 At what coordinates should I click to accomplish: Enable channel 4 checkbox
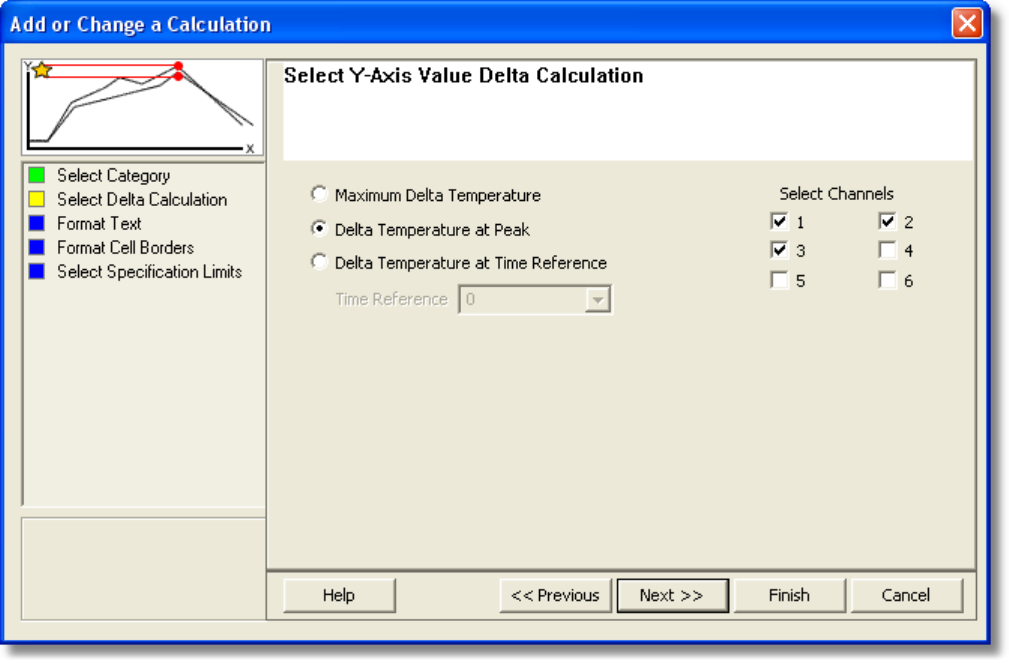(888, 250)
